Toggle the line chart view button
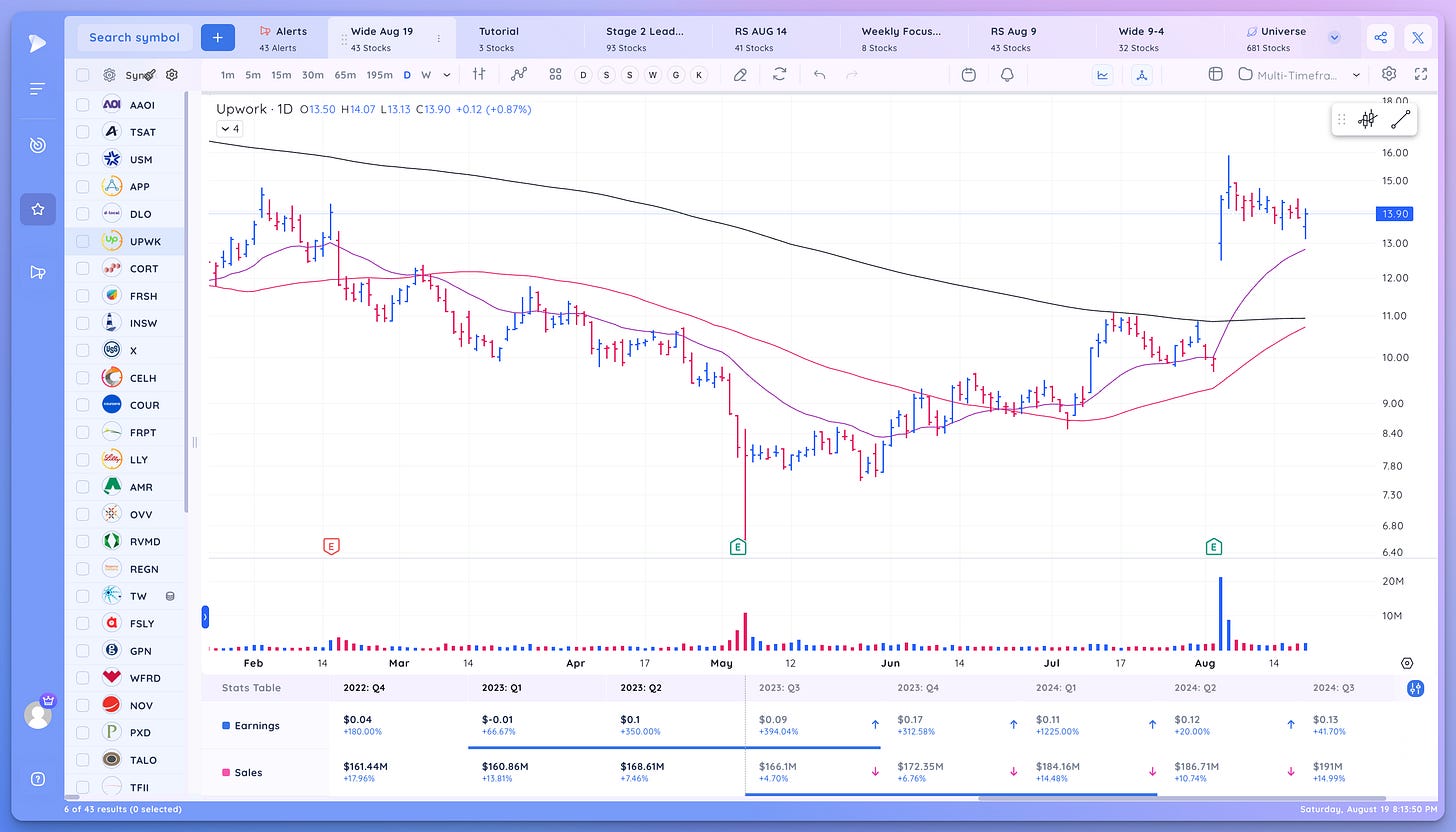This screenshot has width=1456, height=832. pyautogui.click(x=1103, y=74)
